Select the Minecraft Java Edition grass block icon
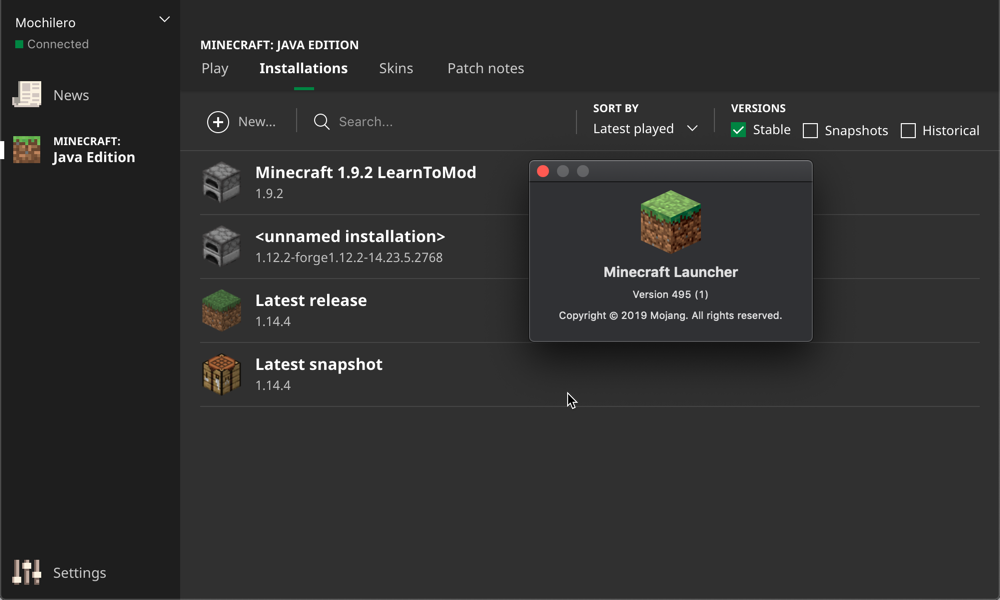This screenshot has width=1000, height=600. pyautogui.click(x=27, y=150)
